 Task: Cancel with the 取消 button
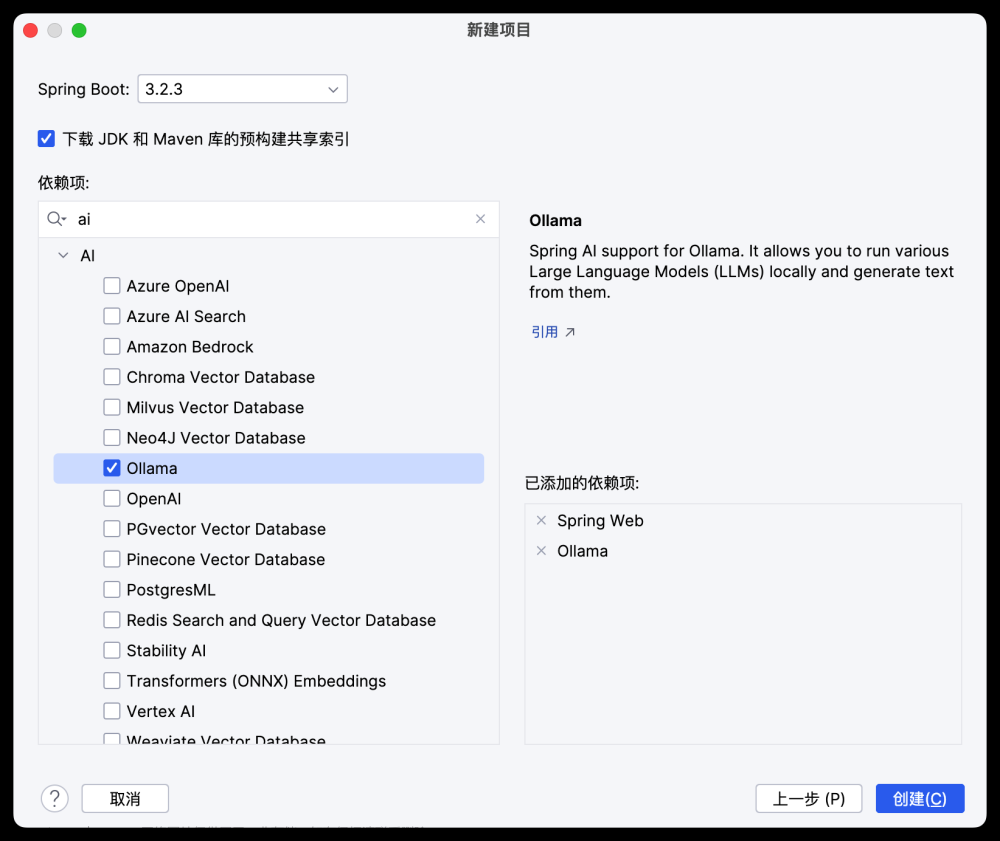tap(125, 798)
